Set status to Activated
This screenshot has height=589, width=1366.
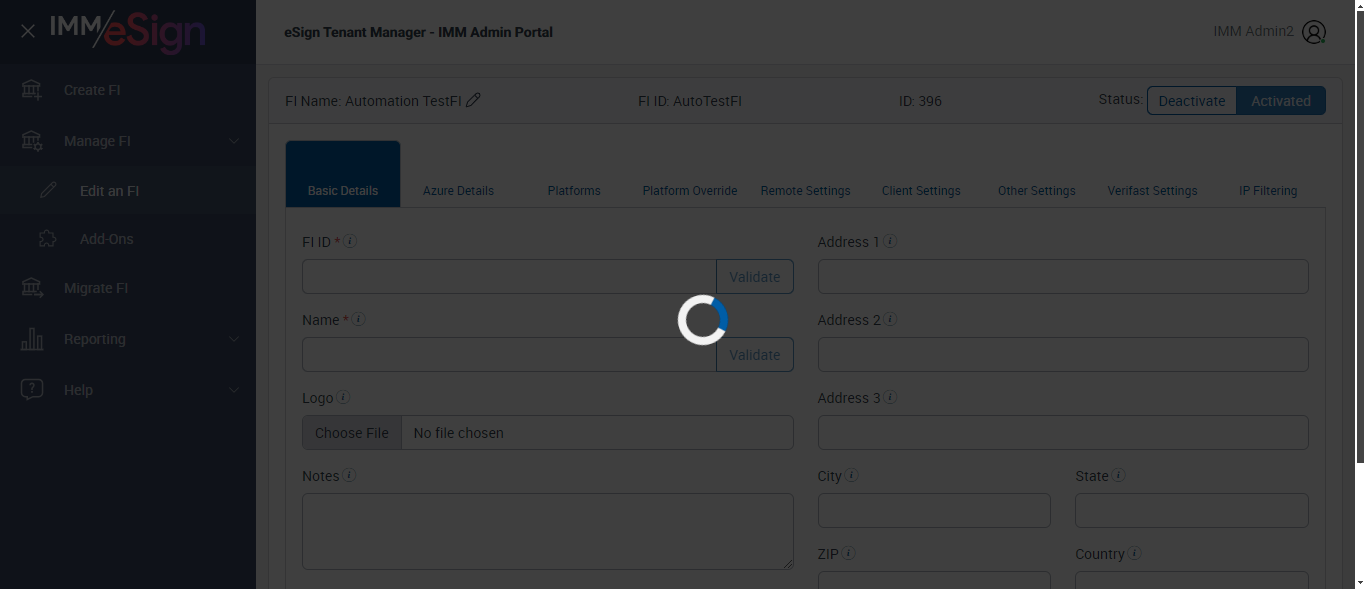click(1281, 100)
